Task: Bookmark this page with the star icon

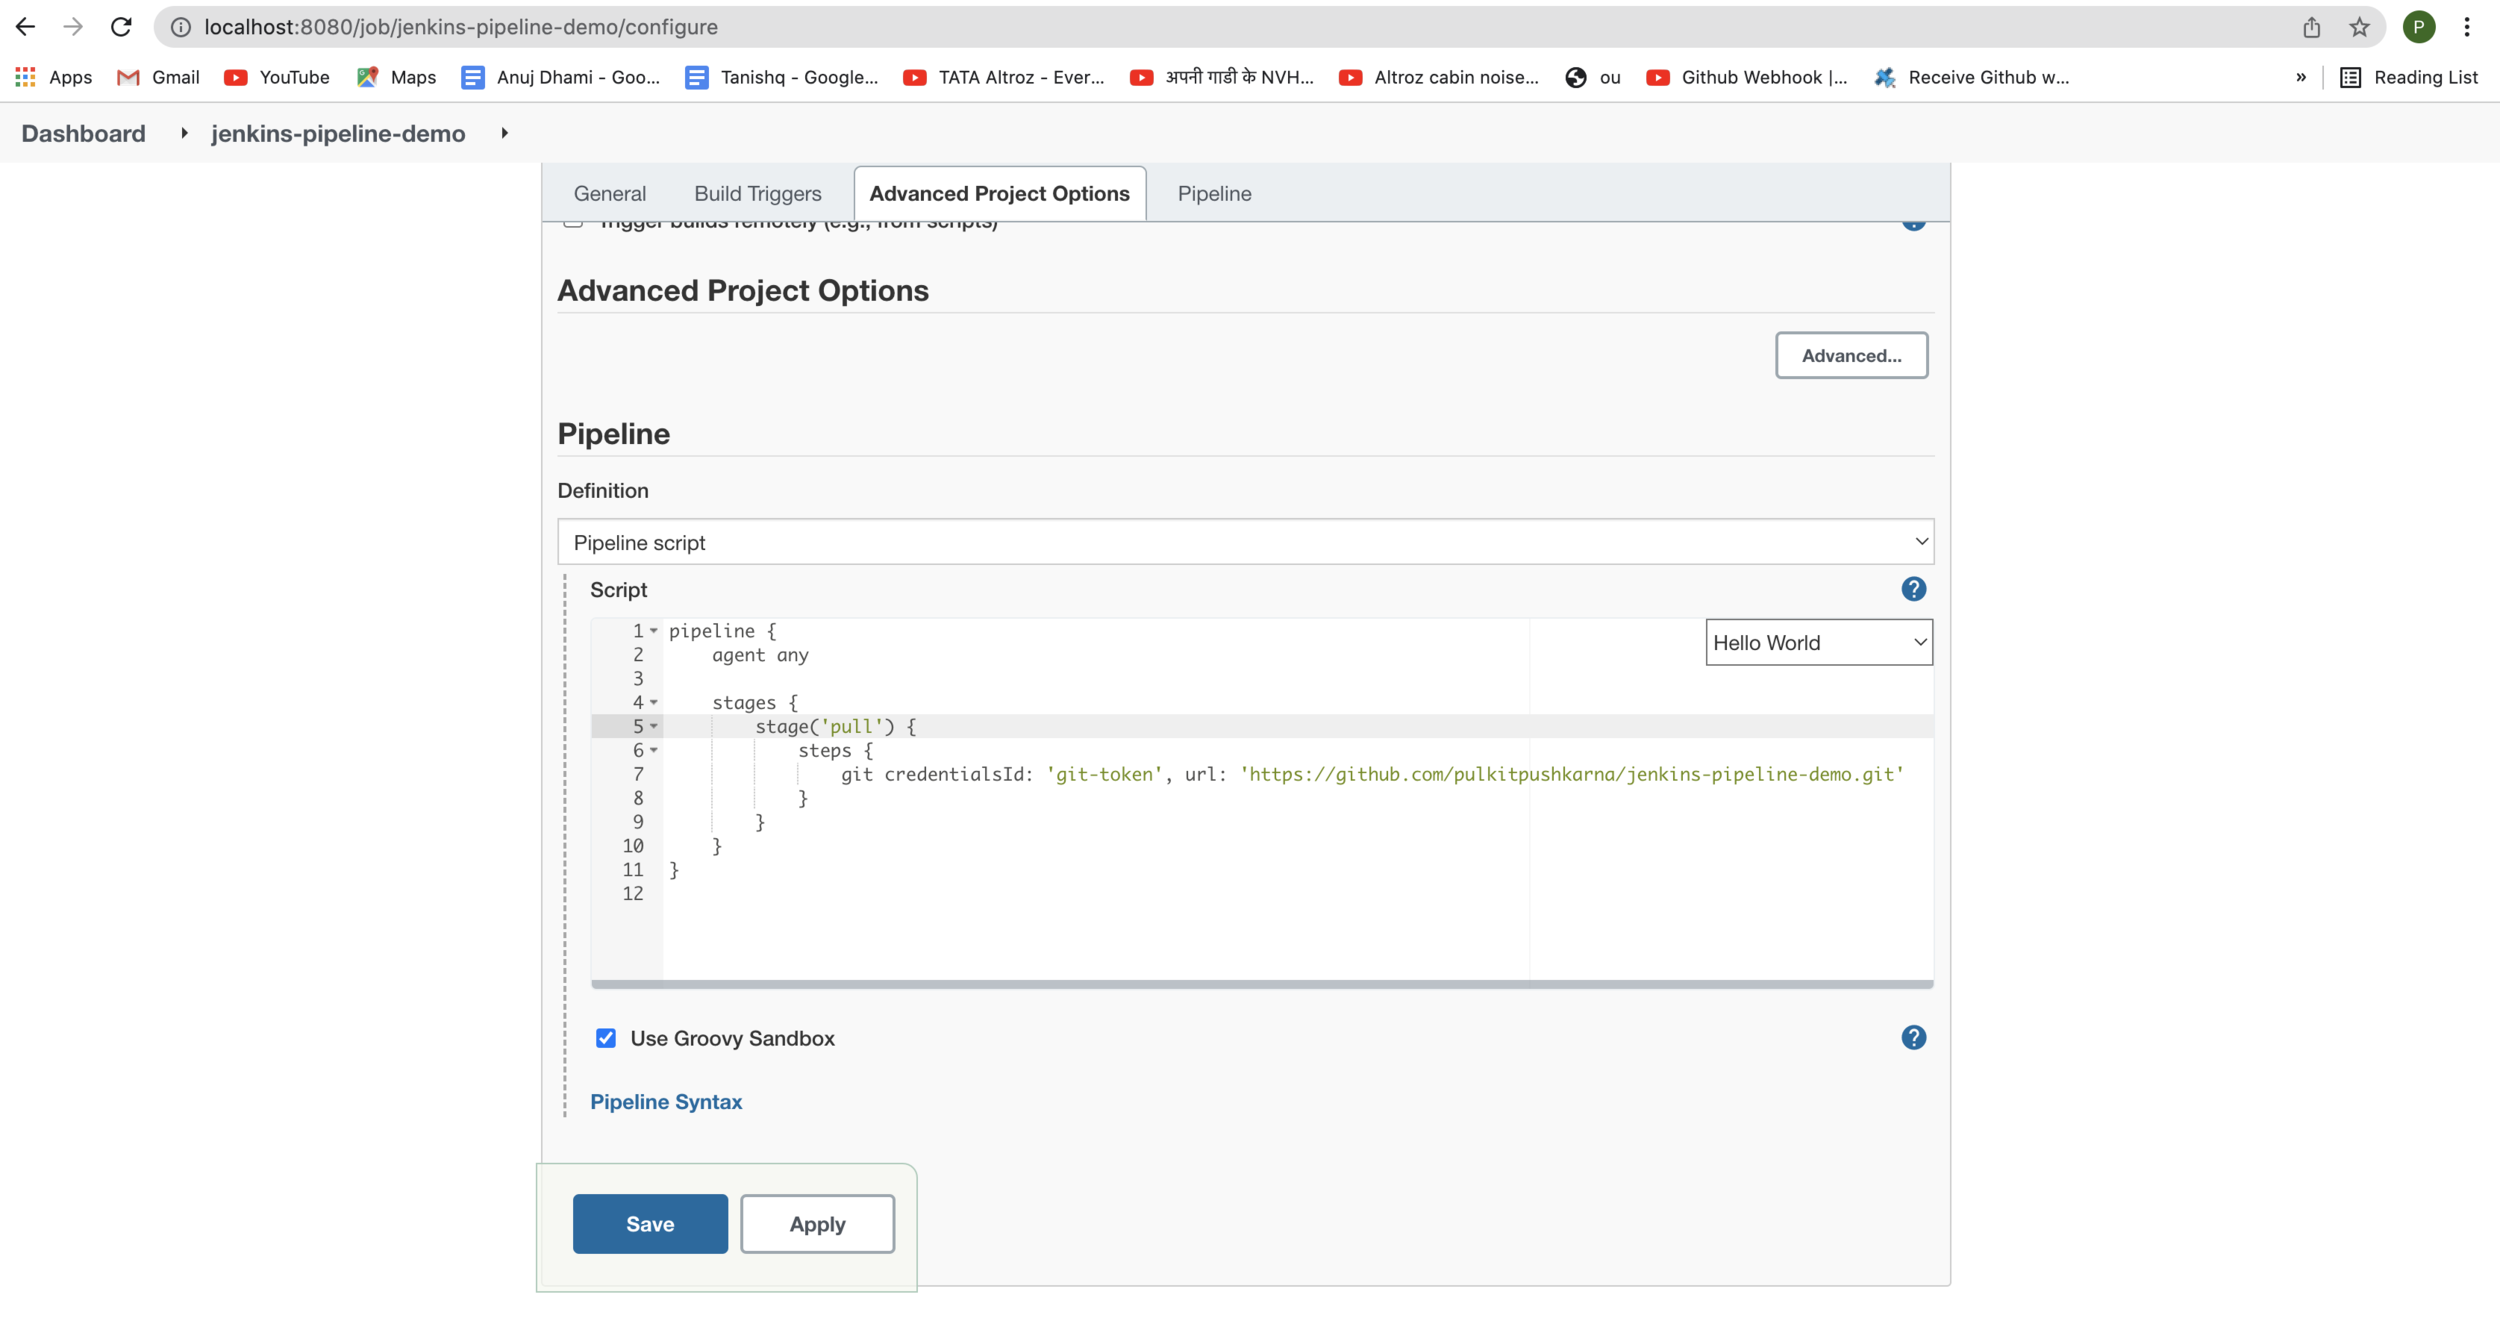Action: coord(2359,27)
